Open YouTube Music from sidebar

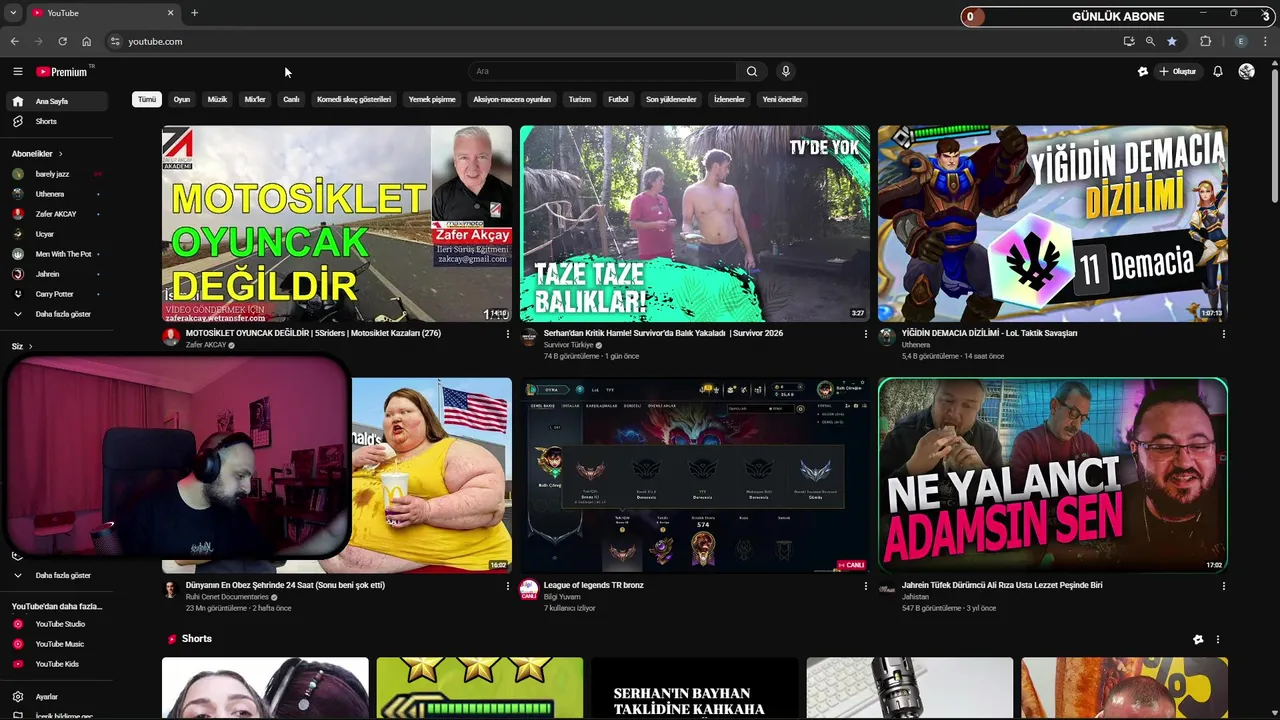[58, 644]
